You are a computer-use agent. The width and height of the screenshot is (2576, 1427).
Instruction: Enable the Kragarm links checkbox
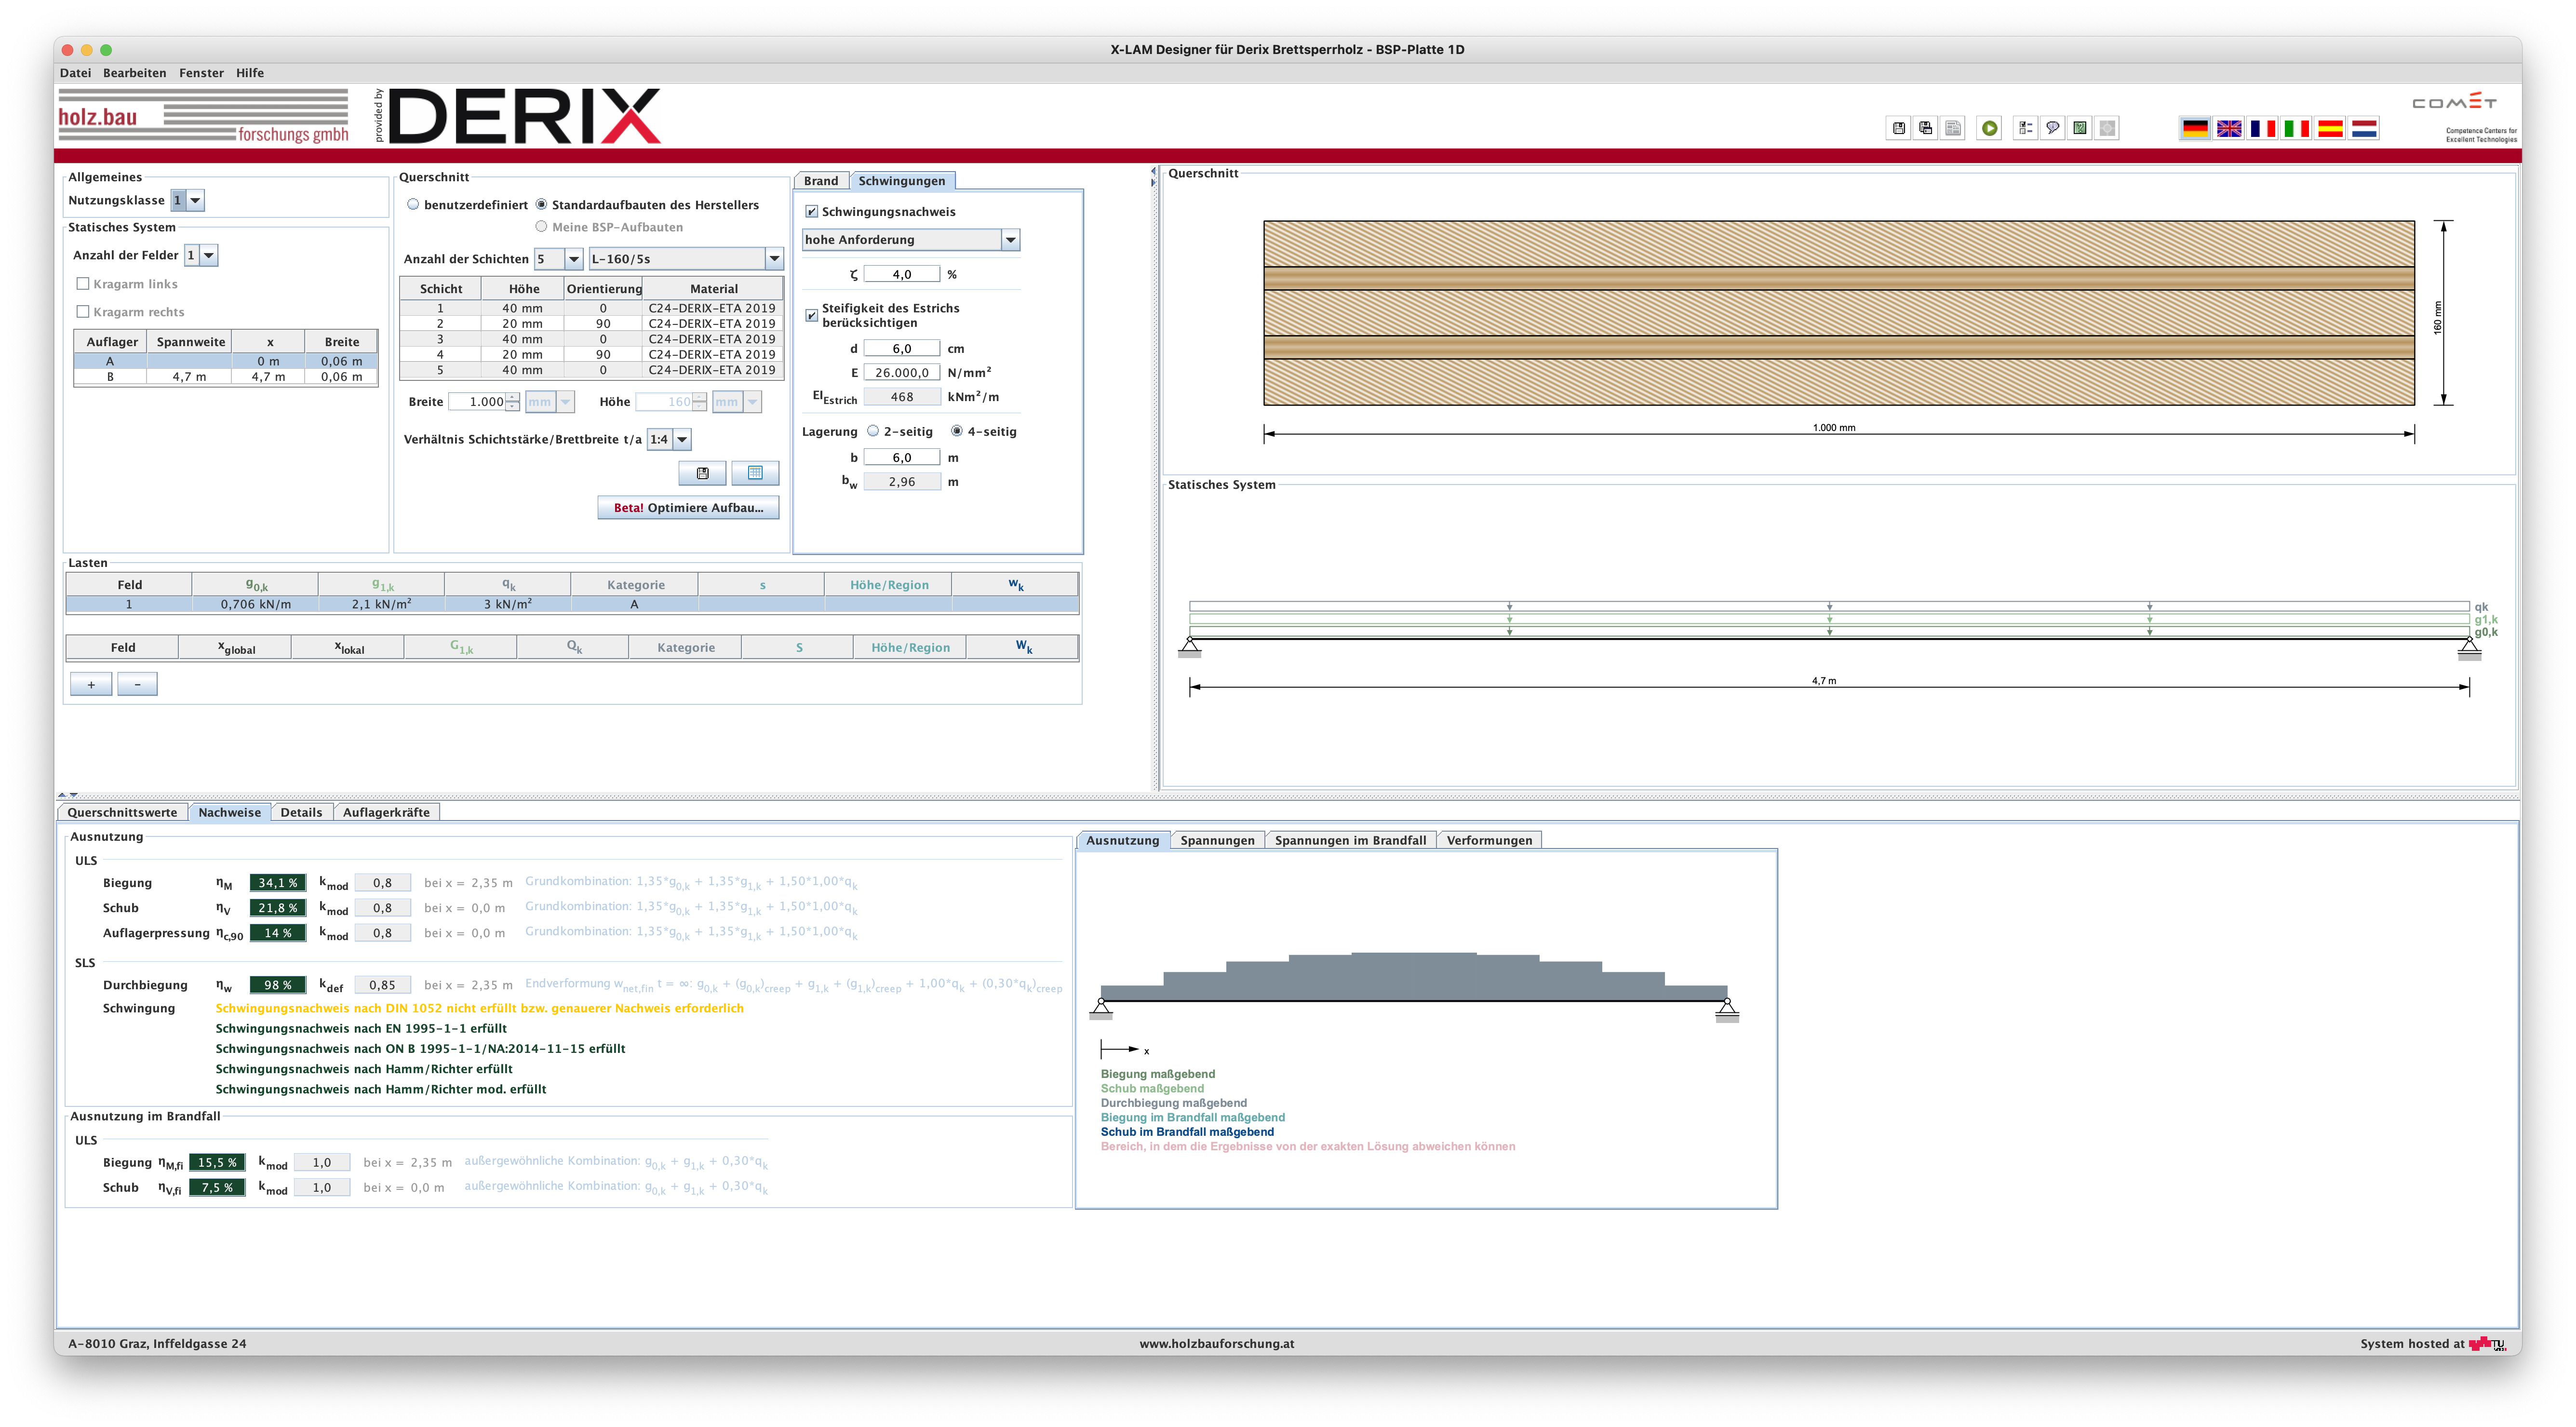[x=83, y=284]
